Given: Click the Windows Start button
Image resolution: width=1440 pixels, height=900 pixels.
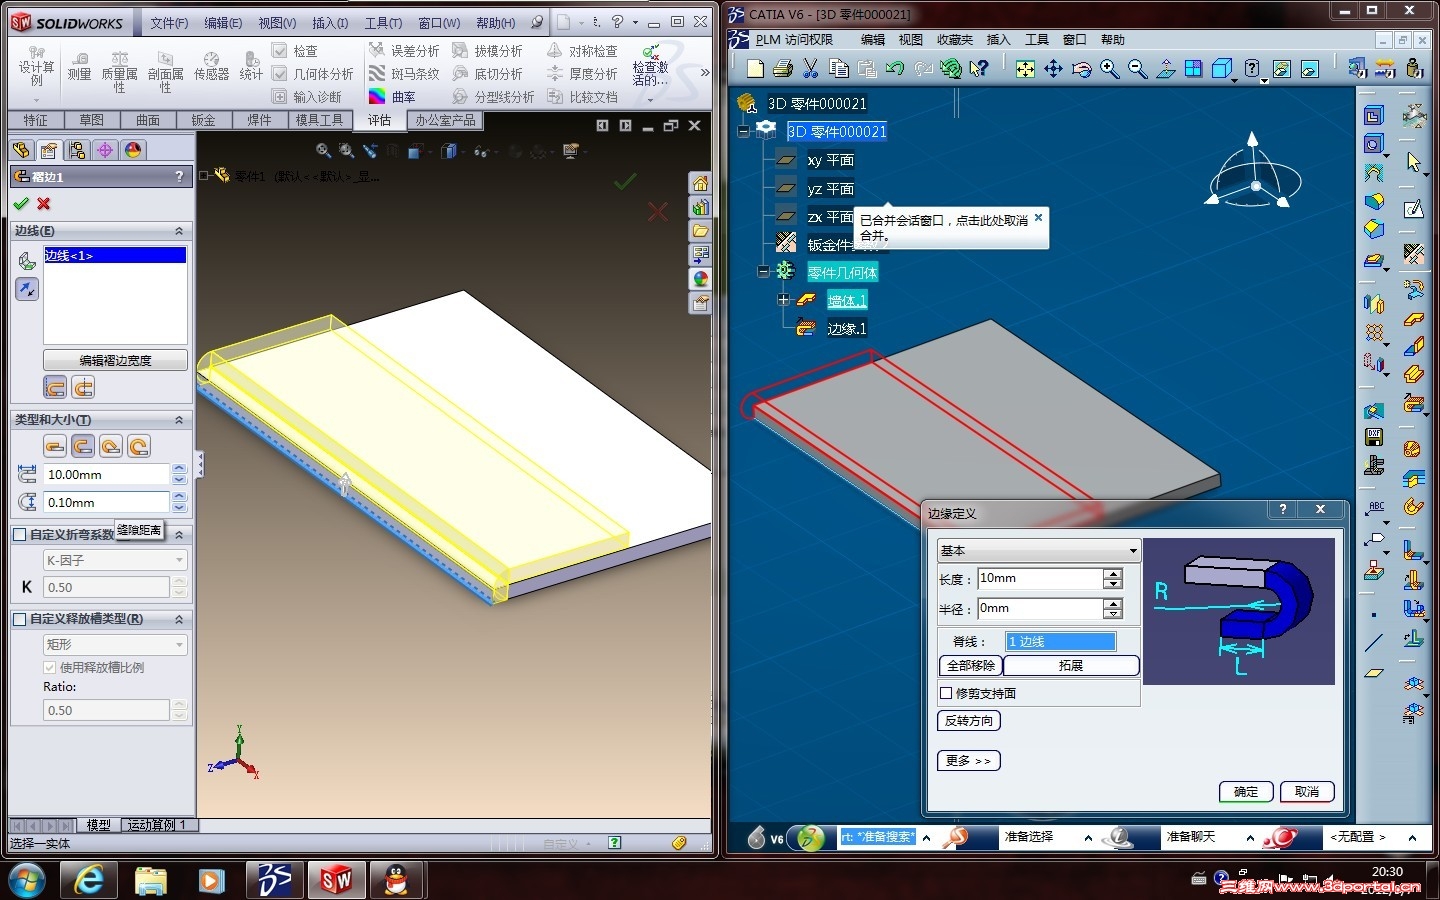Looking at the screenshot, I should tap(27, 880).
